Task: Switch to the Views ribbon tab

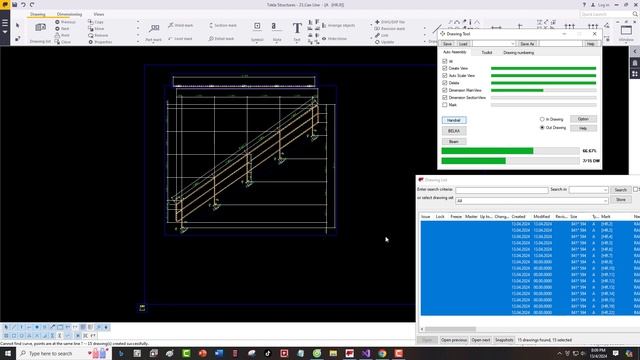Action: (x=99, y=14)
